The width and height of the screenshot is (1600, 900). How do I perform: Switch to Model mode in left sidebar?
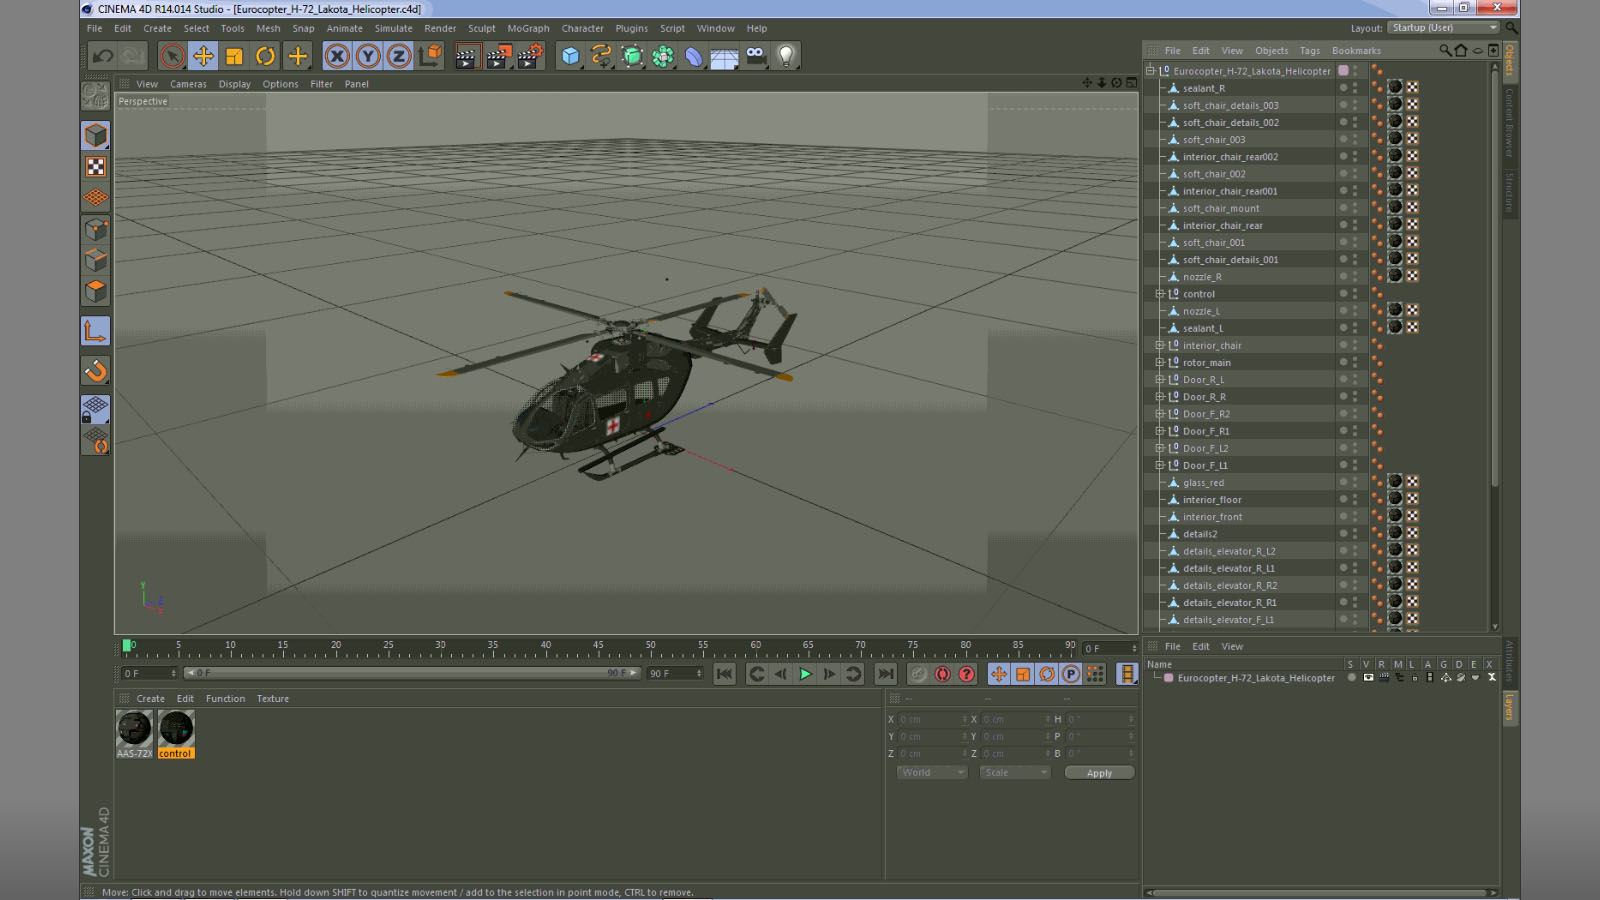click(x=96, y=135)
